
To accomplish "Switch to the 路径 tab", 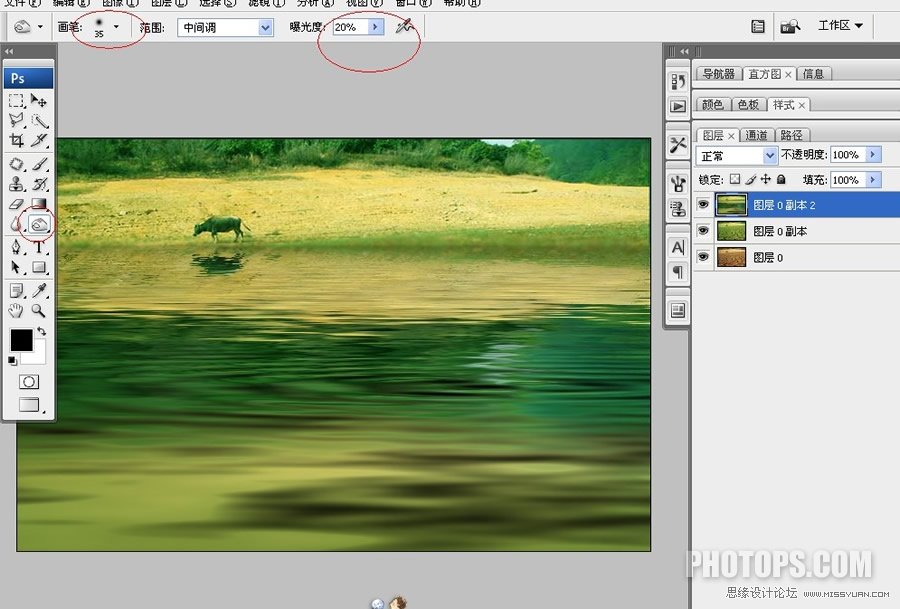I will [x=792, y=135].
